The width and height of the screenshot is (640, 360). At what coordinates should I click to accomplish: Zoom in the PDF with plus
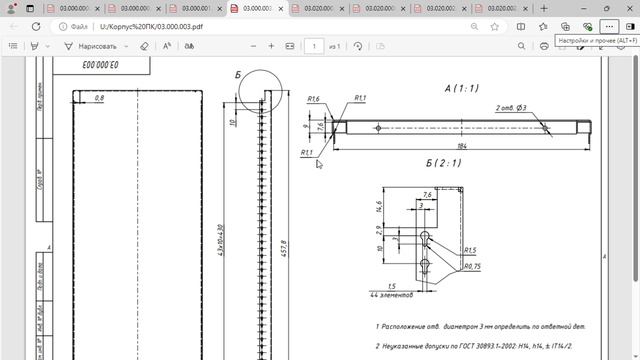tap(271, 46)
